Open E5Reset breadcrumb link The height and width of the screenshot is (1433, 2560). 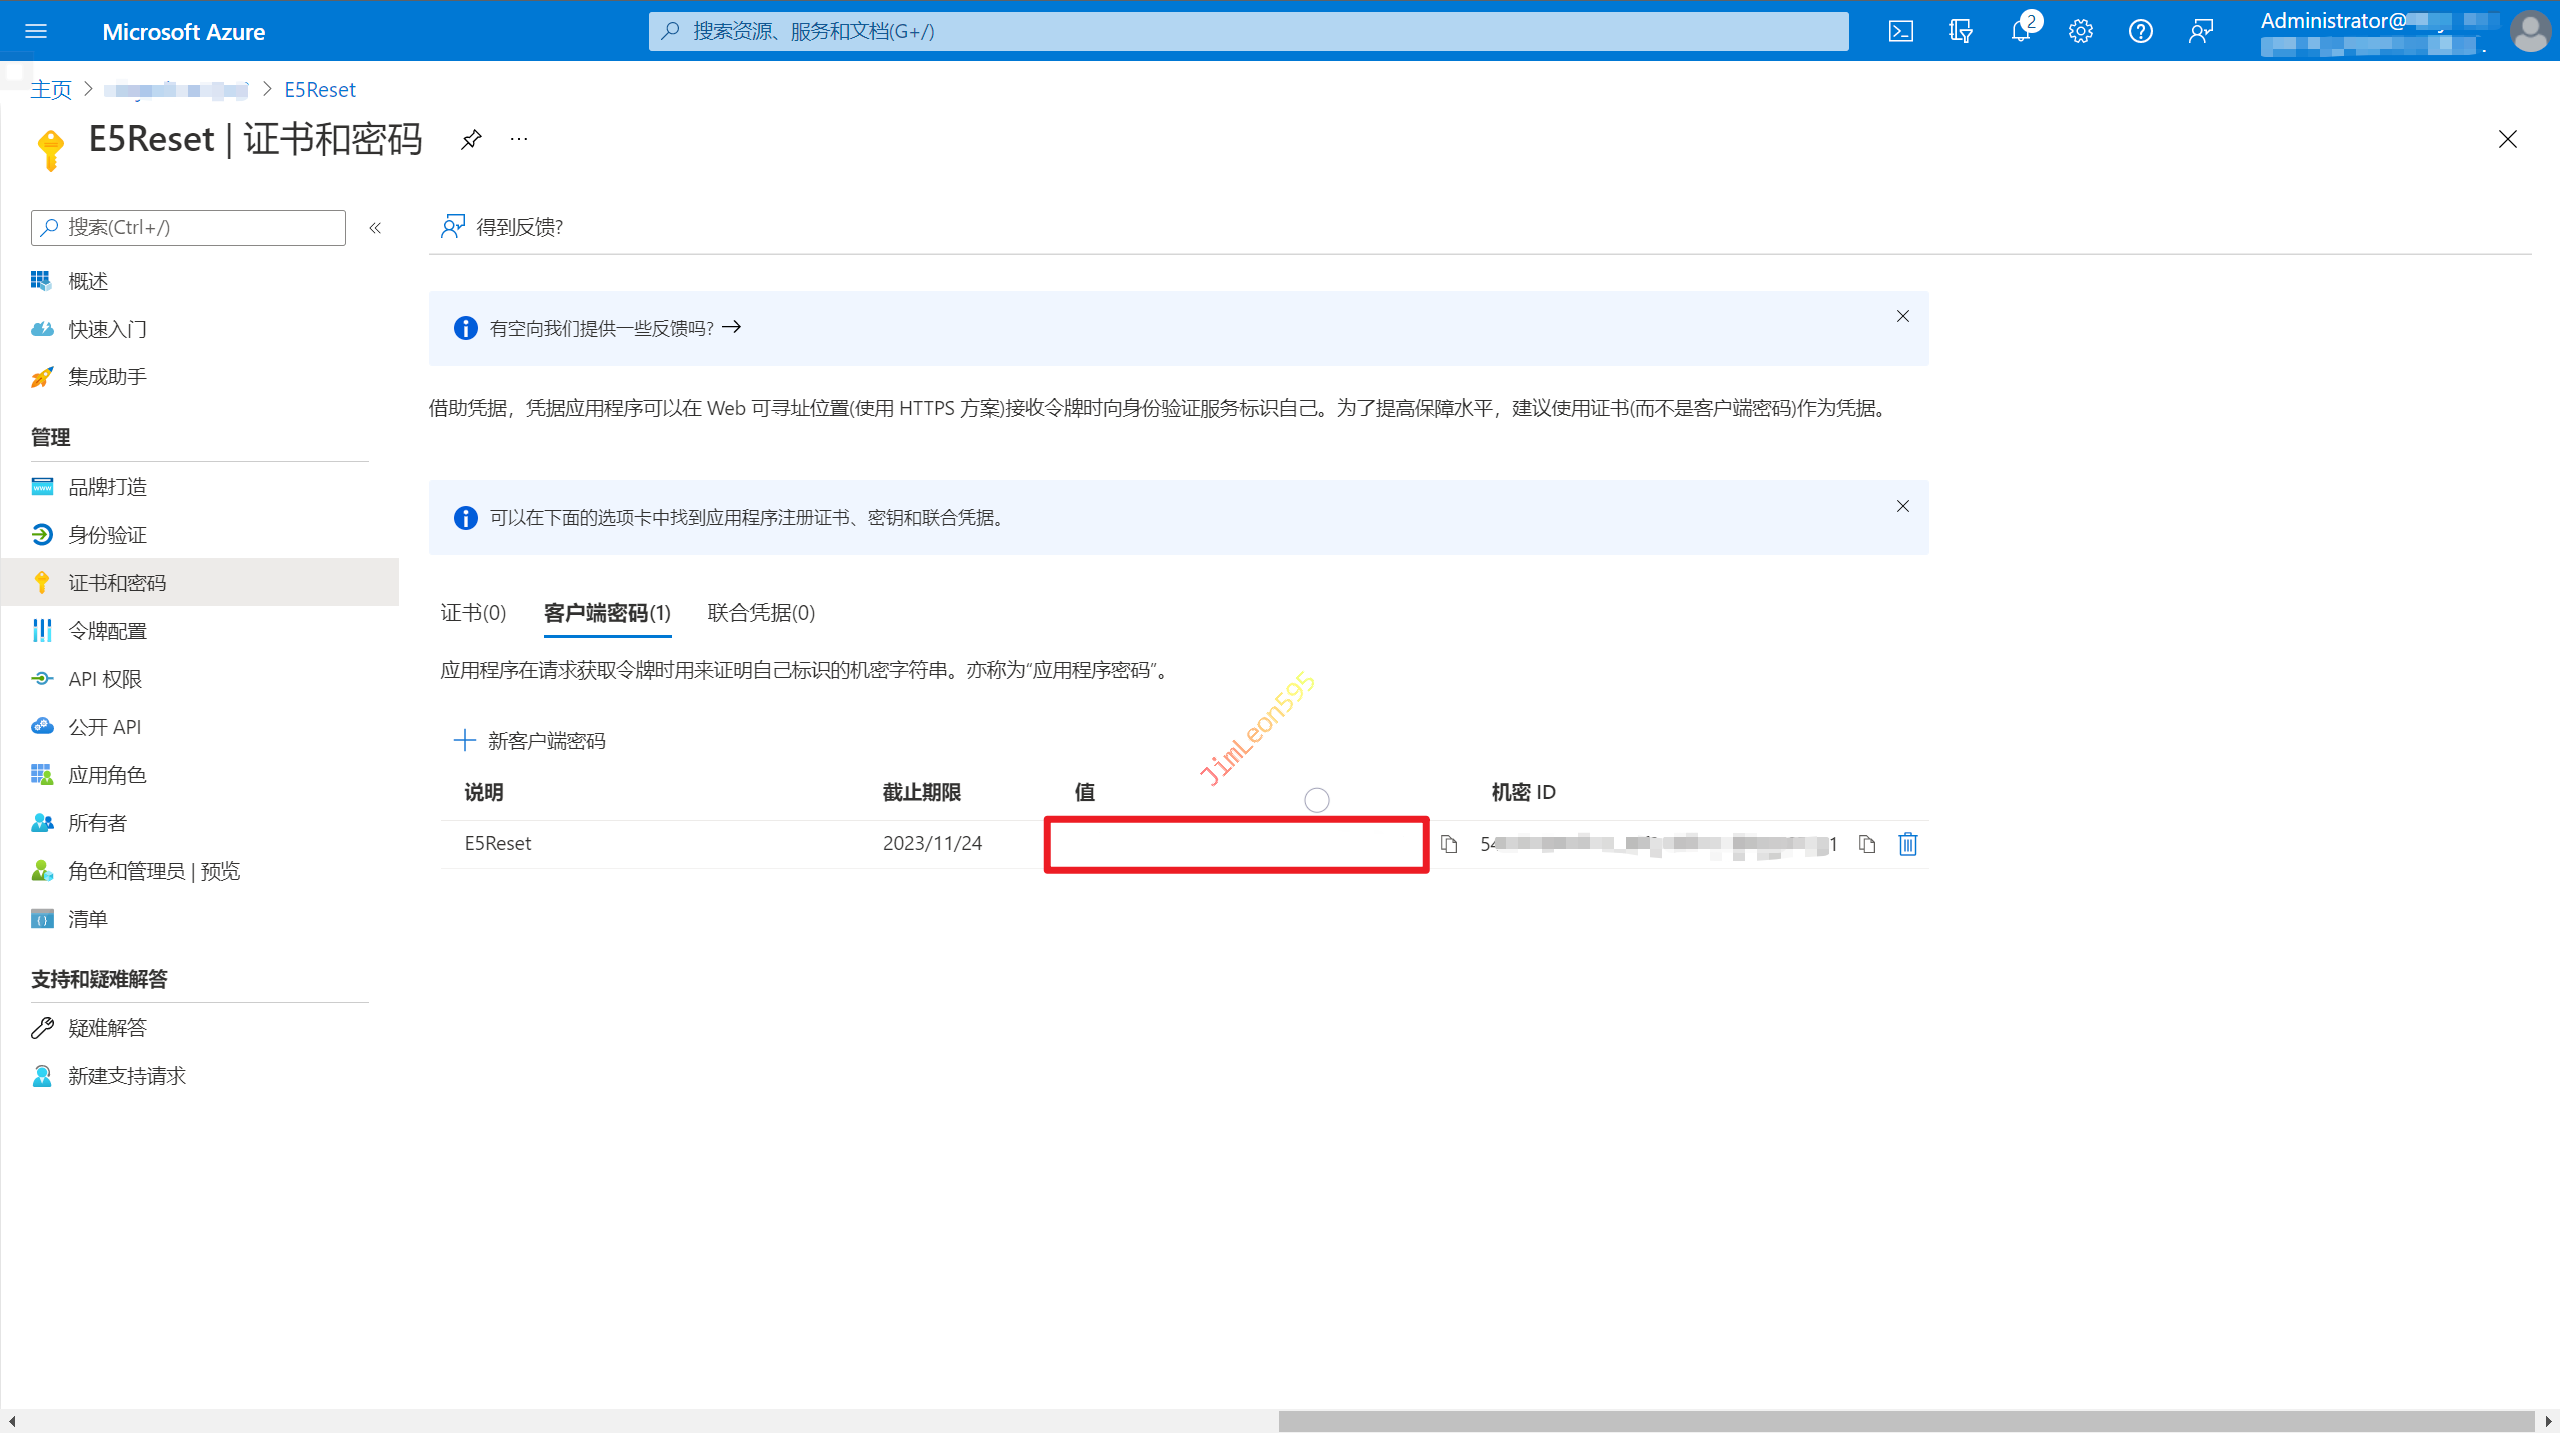coord(320,90)
